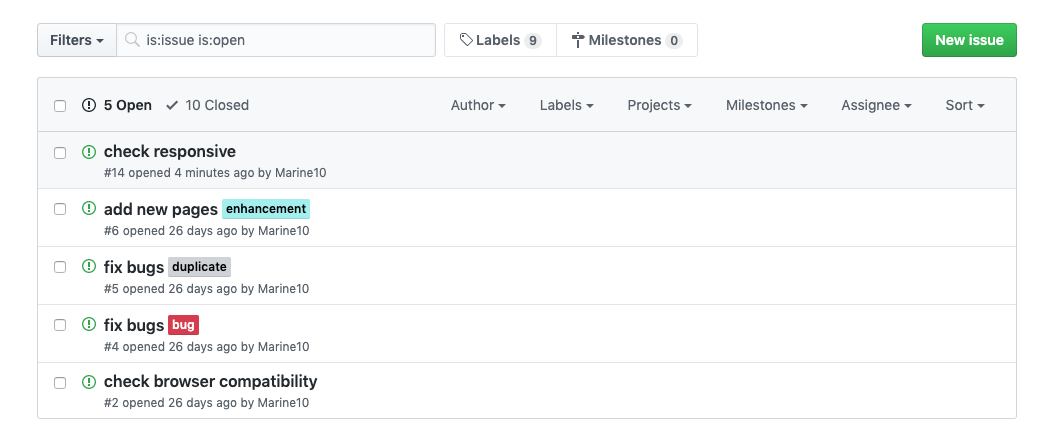Screen dimensions: 1054x439
Task: Open the 'add new pages' issue
Action: click(161, 209)
